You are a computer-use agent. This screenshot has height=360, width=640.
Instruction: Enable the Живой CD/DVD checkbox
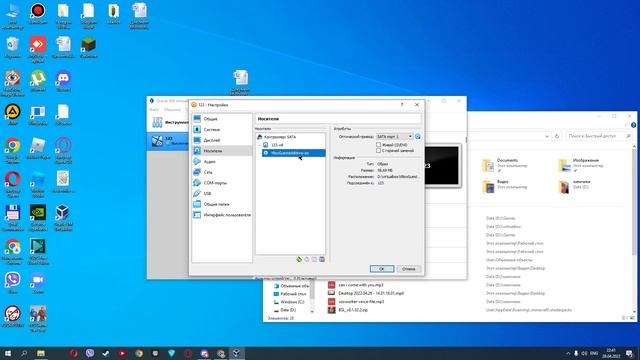pyautogui.click(x=378, y=145)
